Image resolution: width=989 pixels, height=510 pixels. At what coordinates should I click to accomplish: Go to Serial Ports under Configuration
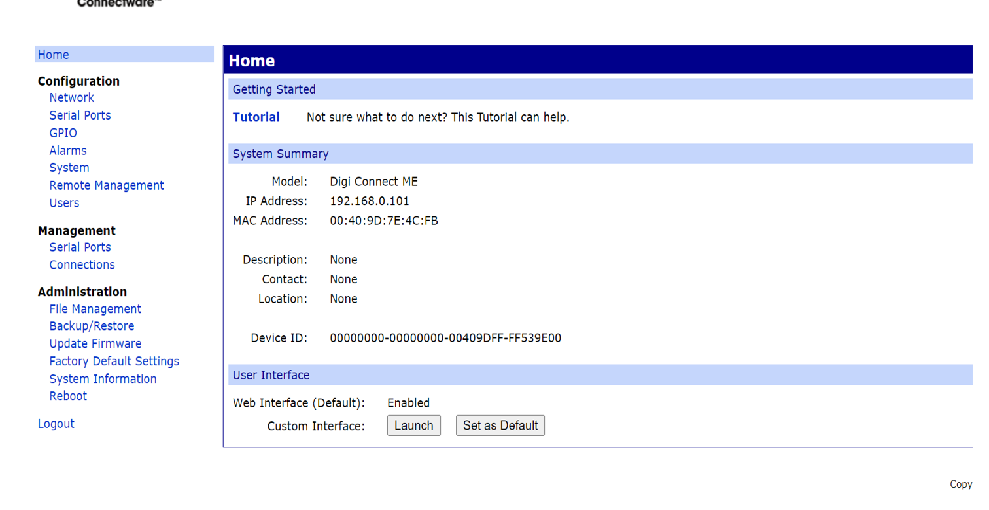coord(80,116)
